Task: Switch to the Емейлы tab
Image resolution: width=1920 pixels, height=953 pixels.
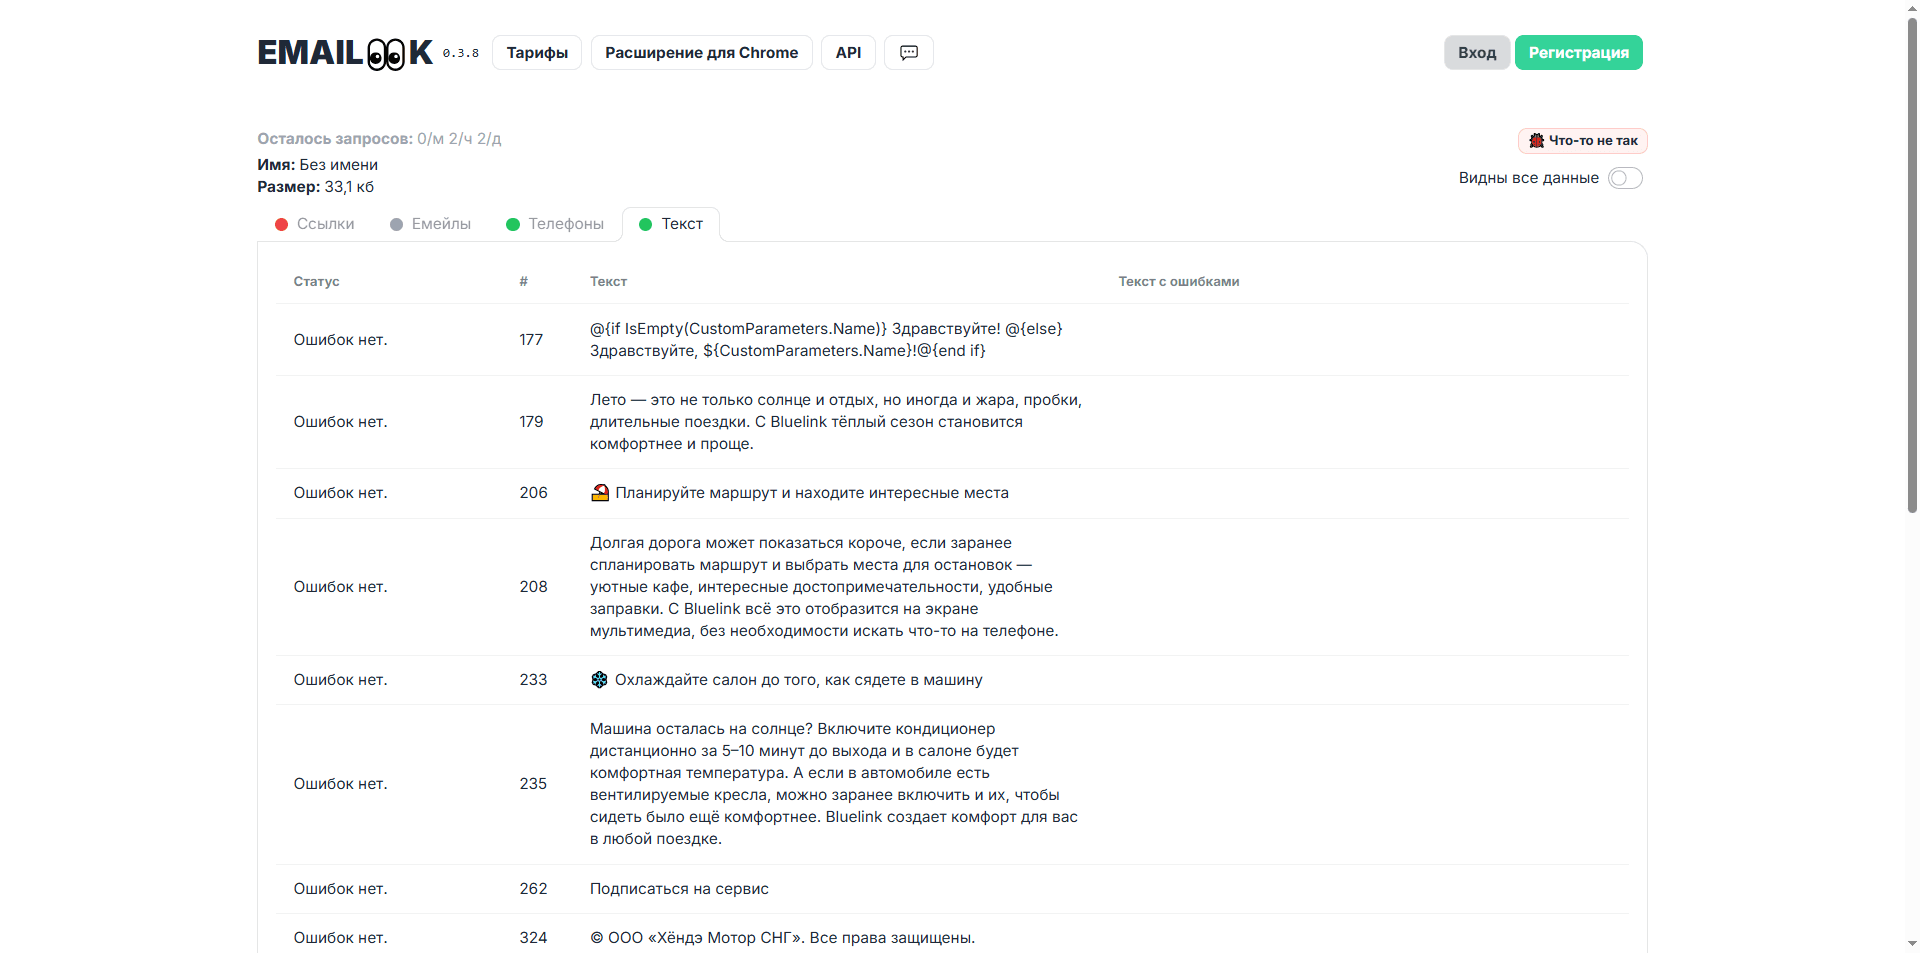Action: coord(431,224)
